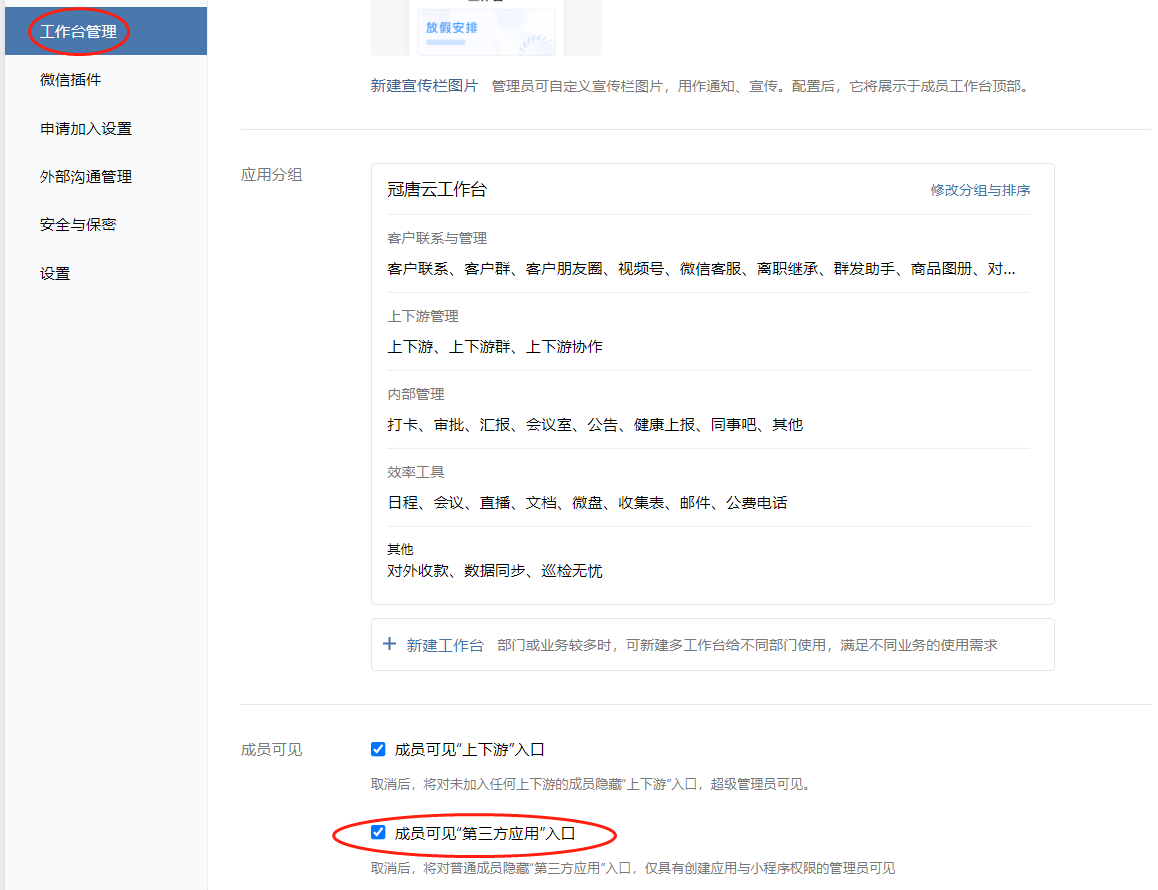Select the 冠唐云工作台 title

click(x=436, y=190)
